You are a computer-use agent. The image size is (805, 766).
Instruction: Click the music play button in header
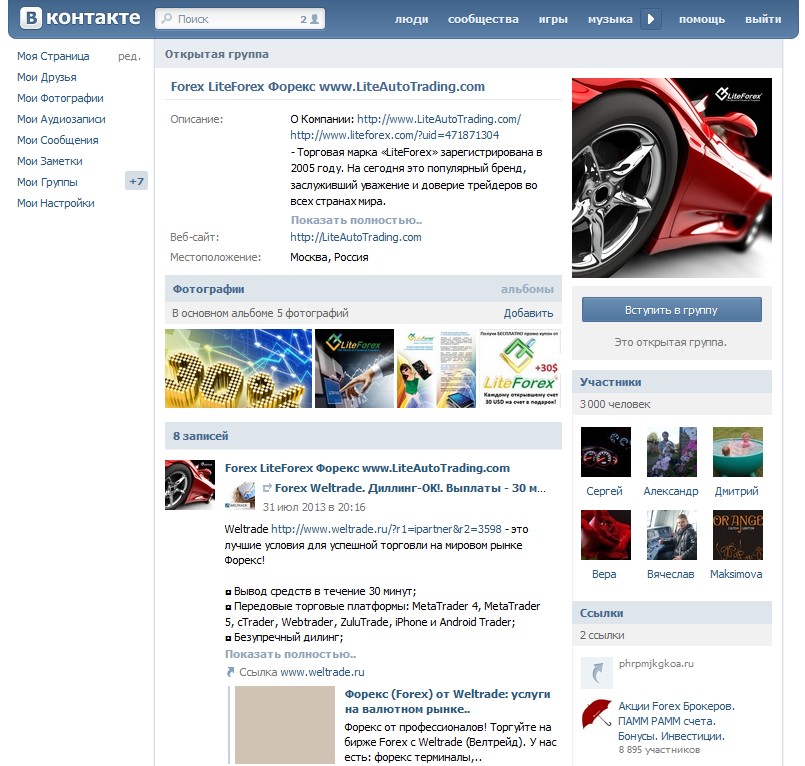coord(650,20)
